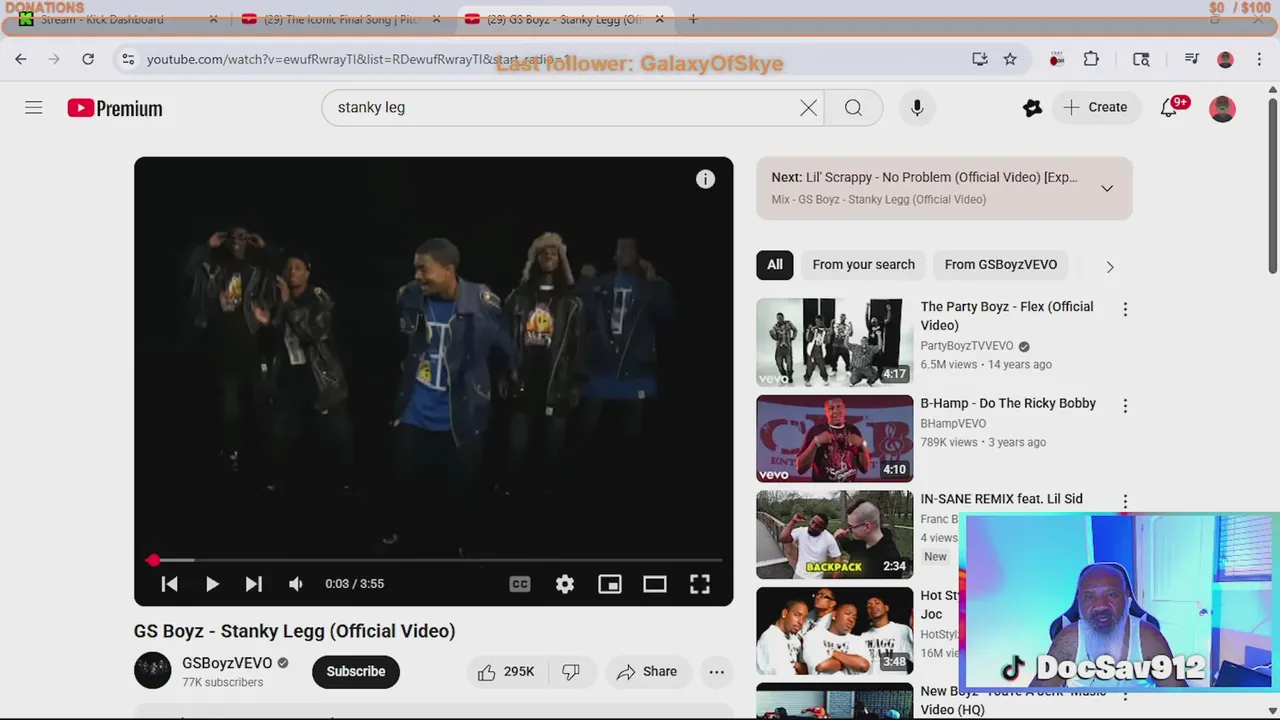Open options for IN-SANE REMIX video
The width and height of the screenshot is (1280, 720).
click(x=1125, y=502)
